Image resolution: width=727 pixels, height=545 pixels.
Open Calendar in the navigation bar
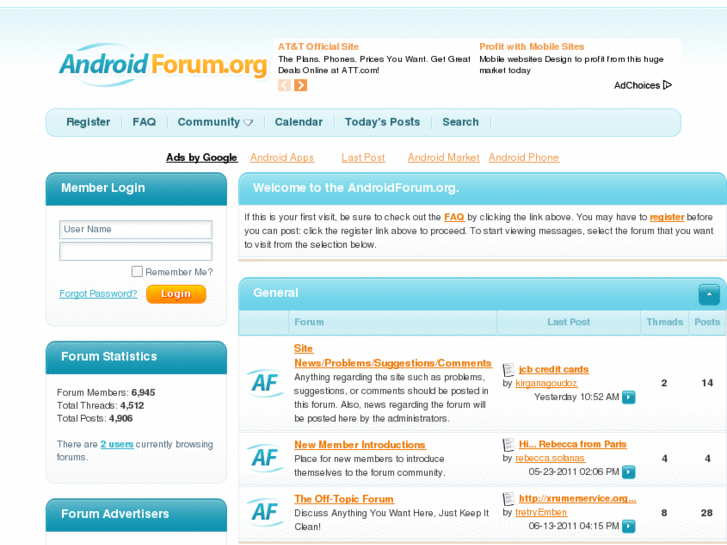pyautogui.click(x=299, y=122)
